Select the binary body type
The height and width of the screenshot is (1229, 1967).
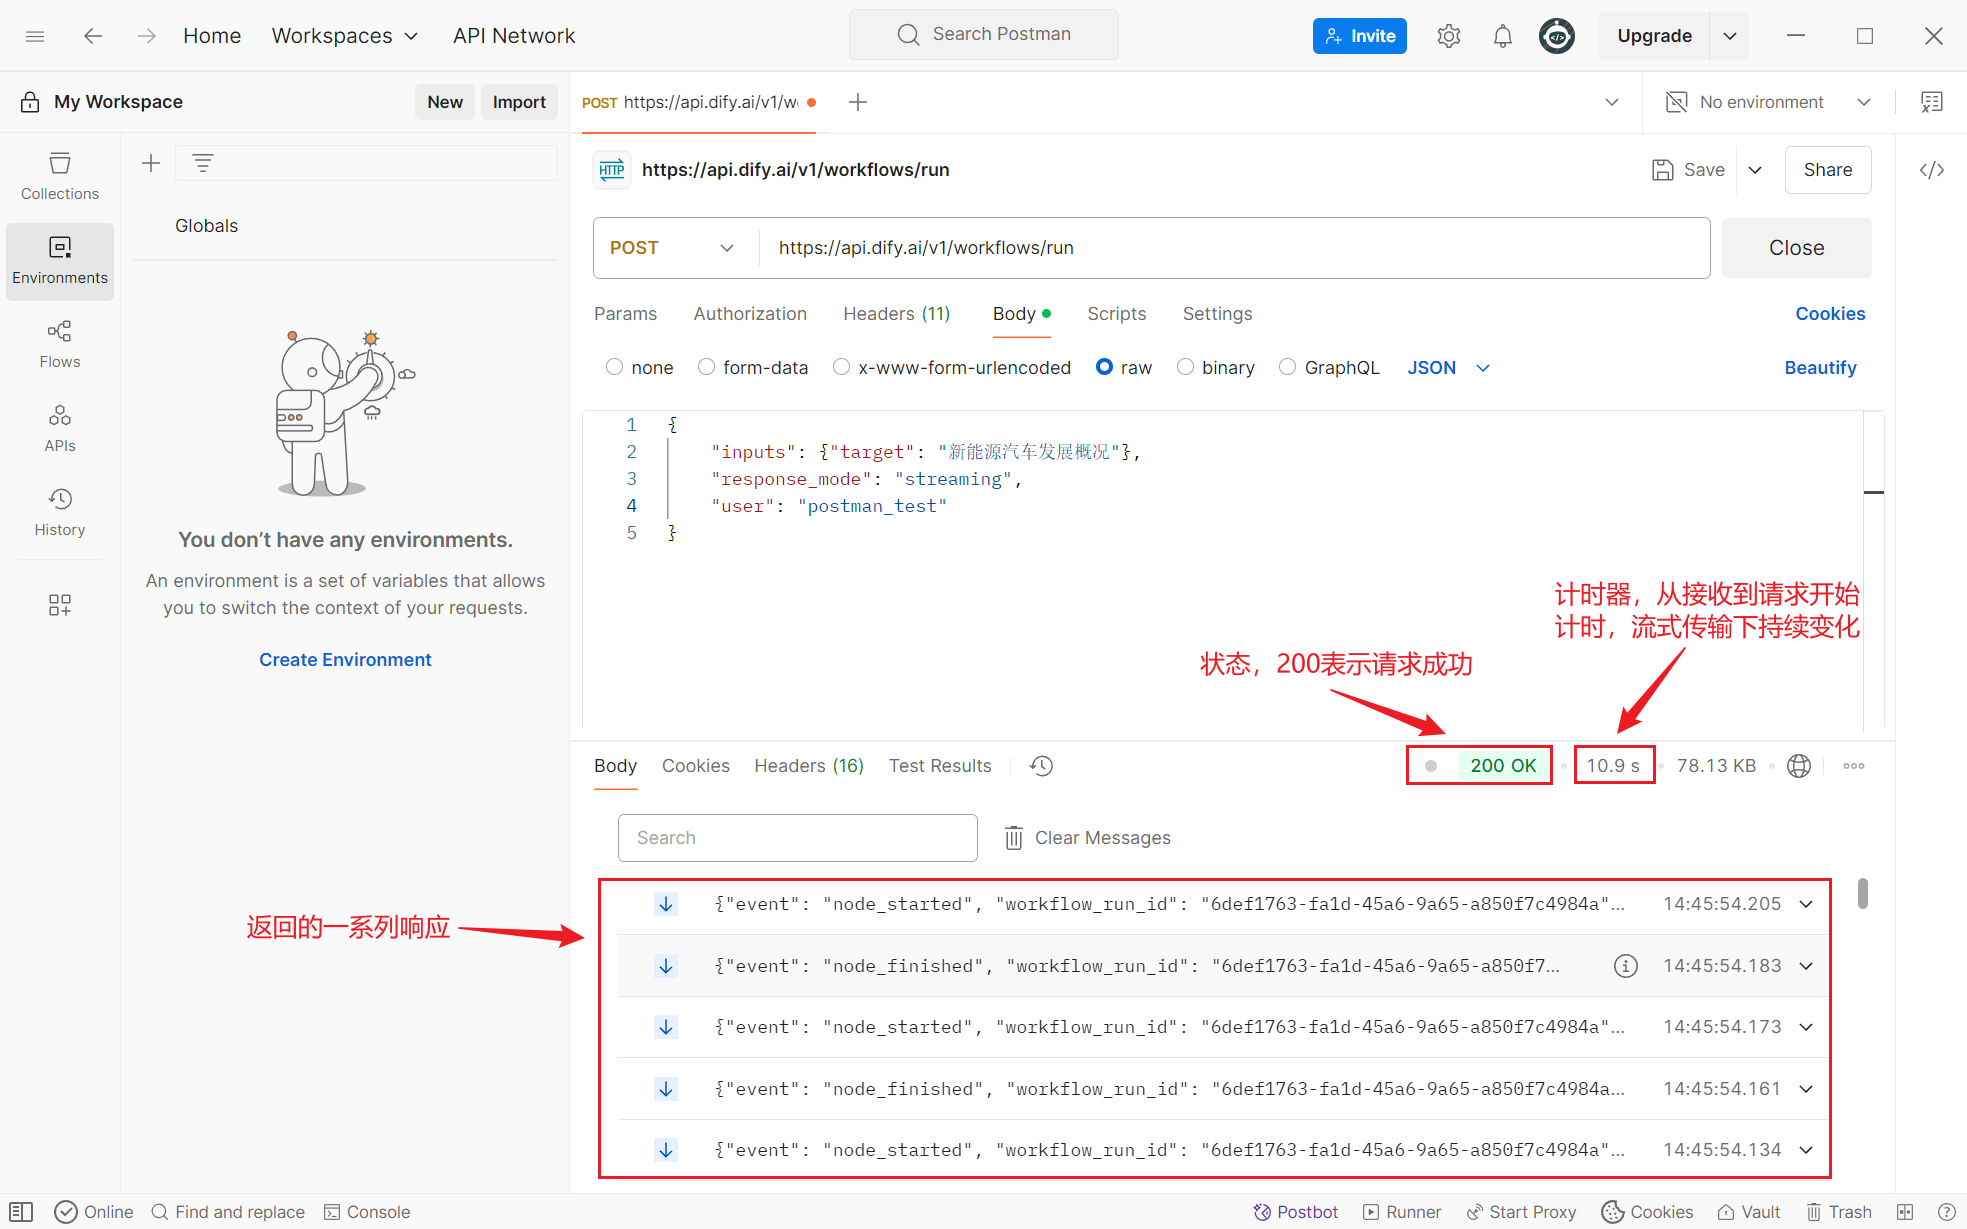coord(1185,367)
